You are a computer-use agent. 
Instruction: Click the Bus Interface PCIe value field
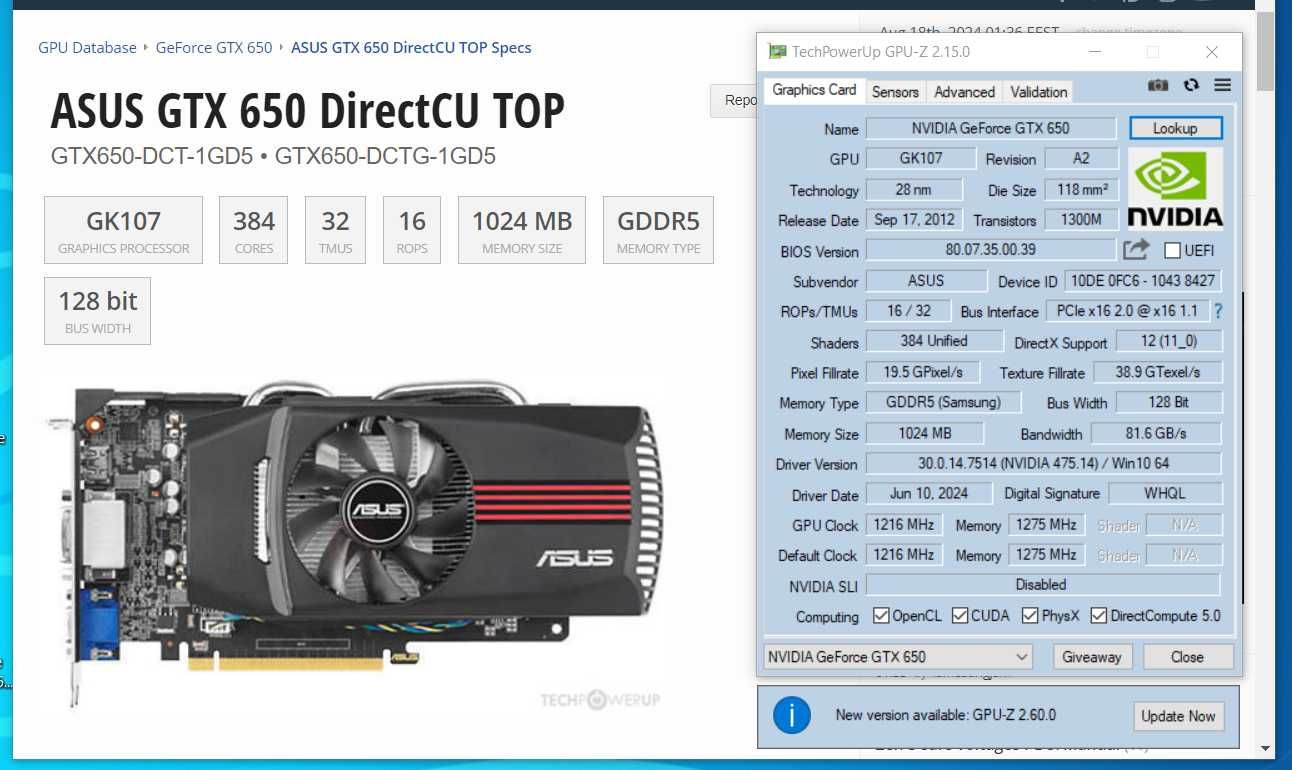[1128, 311]
